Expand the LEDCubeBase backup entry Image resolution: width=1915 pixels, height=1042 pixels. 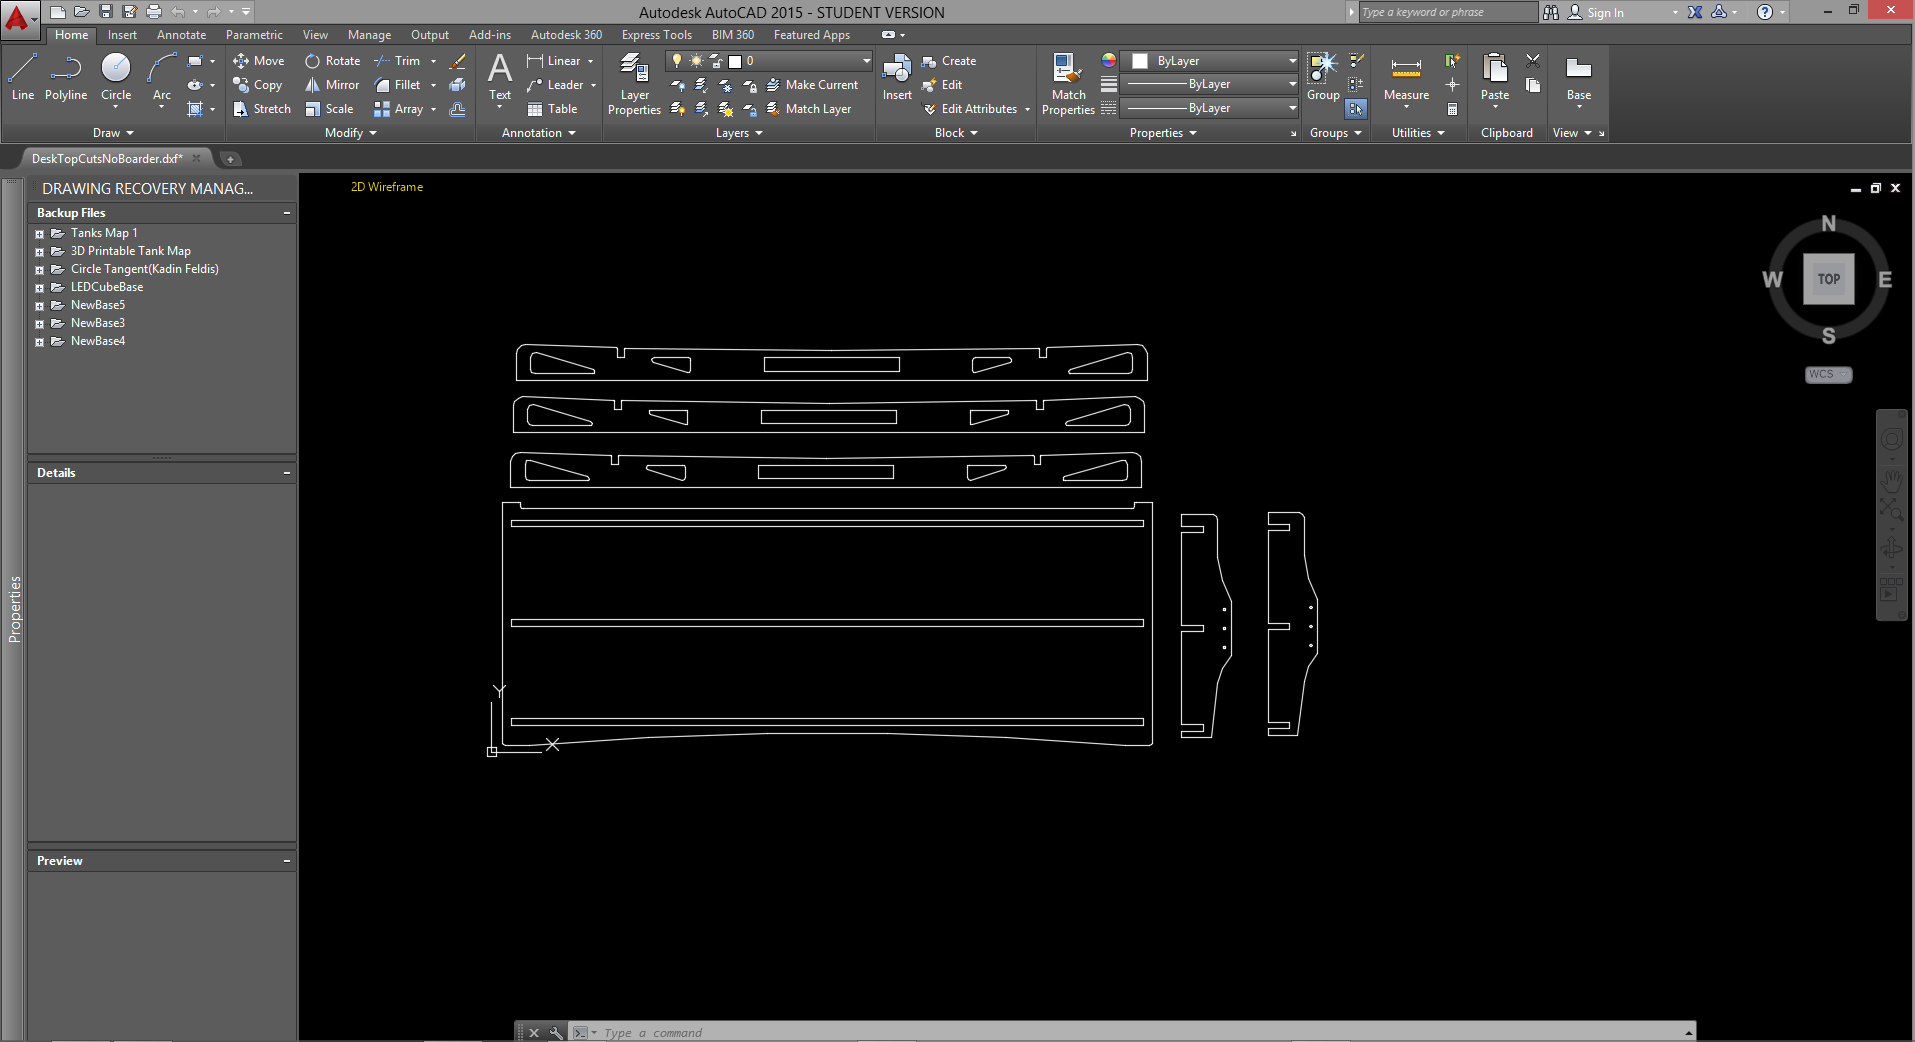coord(39,288)
